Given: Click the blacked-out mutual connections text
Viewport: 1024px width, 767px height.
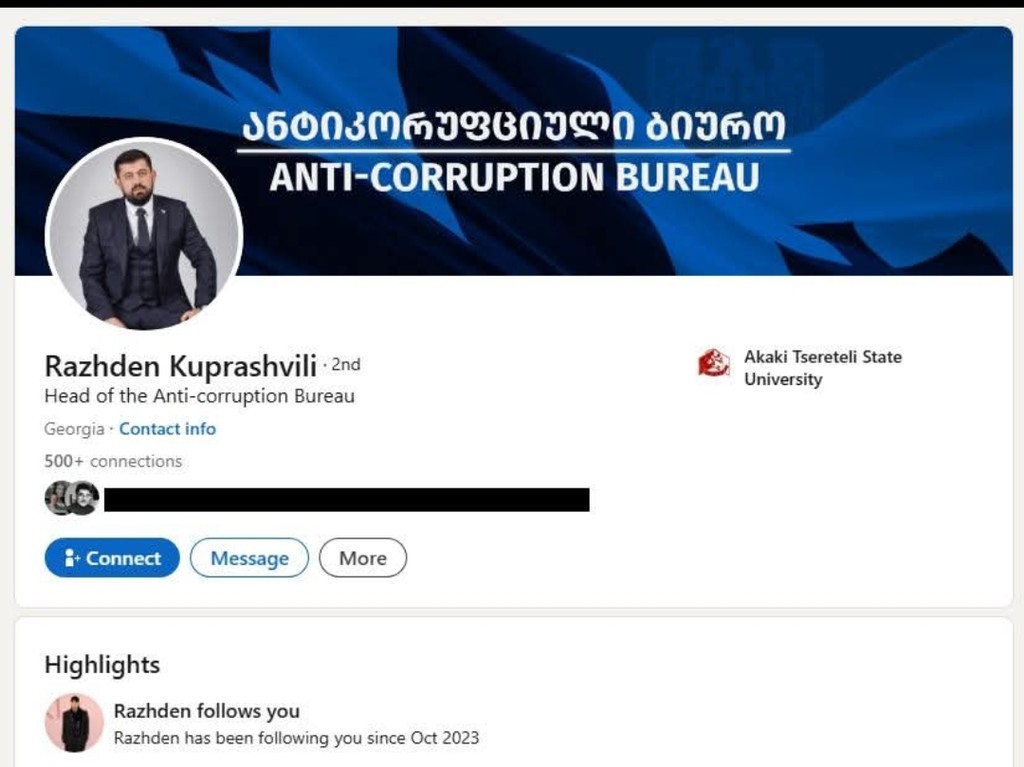Looking at the screenshot, I should [347, 500].
